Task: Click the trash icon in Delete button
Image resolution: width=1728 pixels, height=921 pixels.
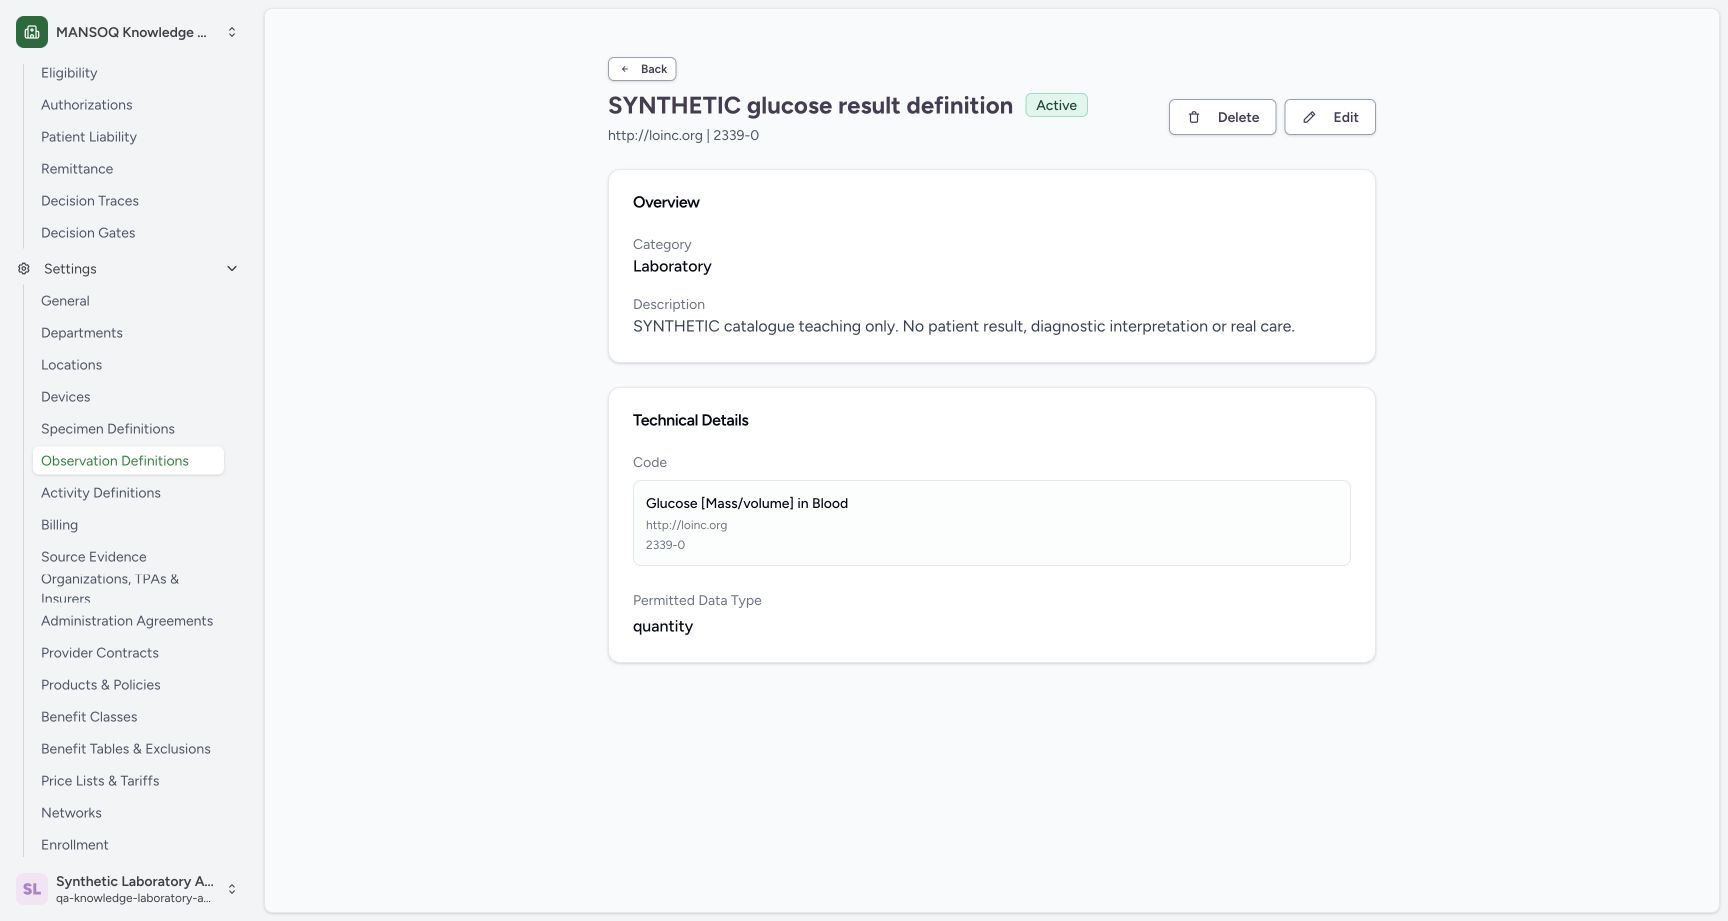Action: (x=1194, y=117)
